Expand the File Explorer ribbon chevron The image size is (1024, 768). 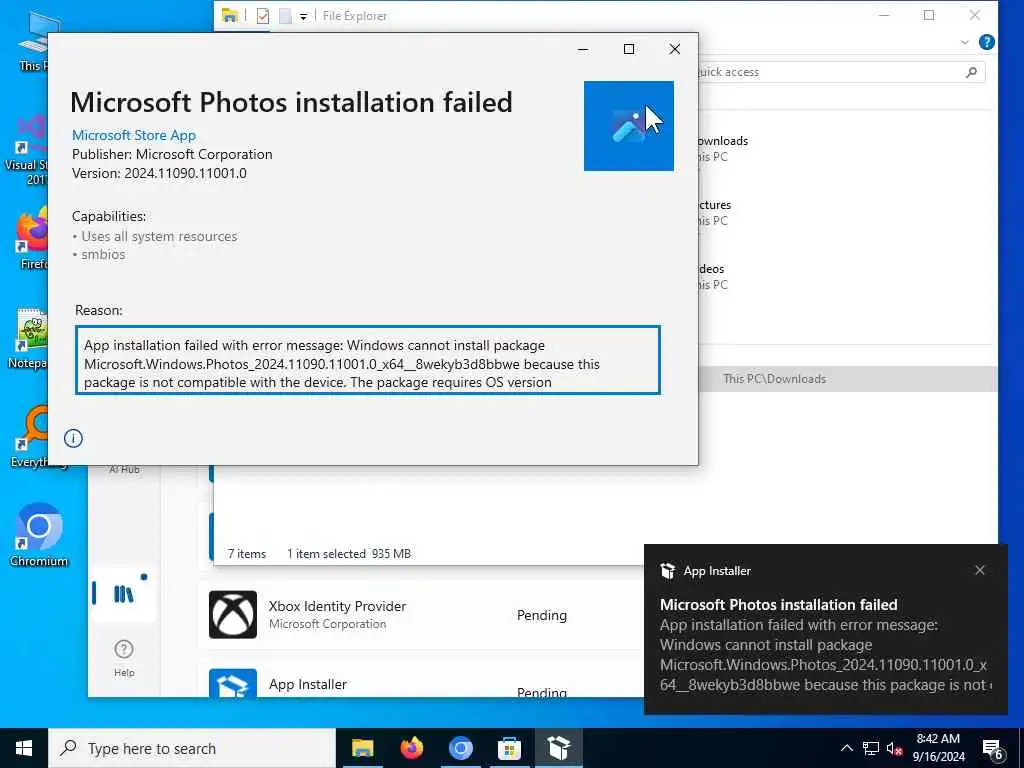(x=965, y=42)
